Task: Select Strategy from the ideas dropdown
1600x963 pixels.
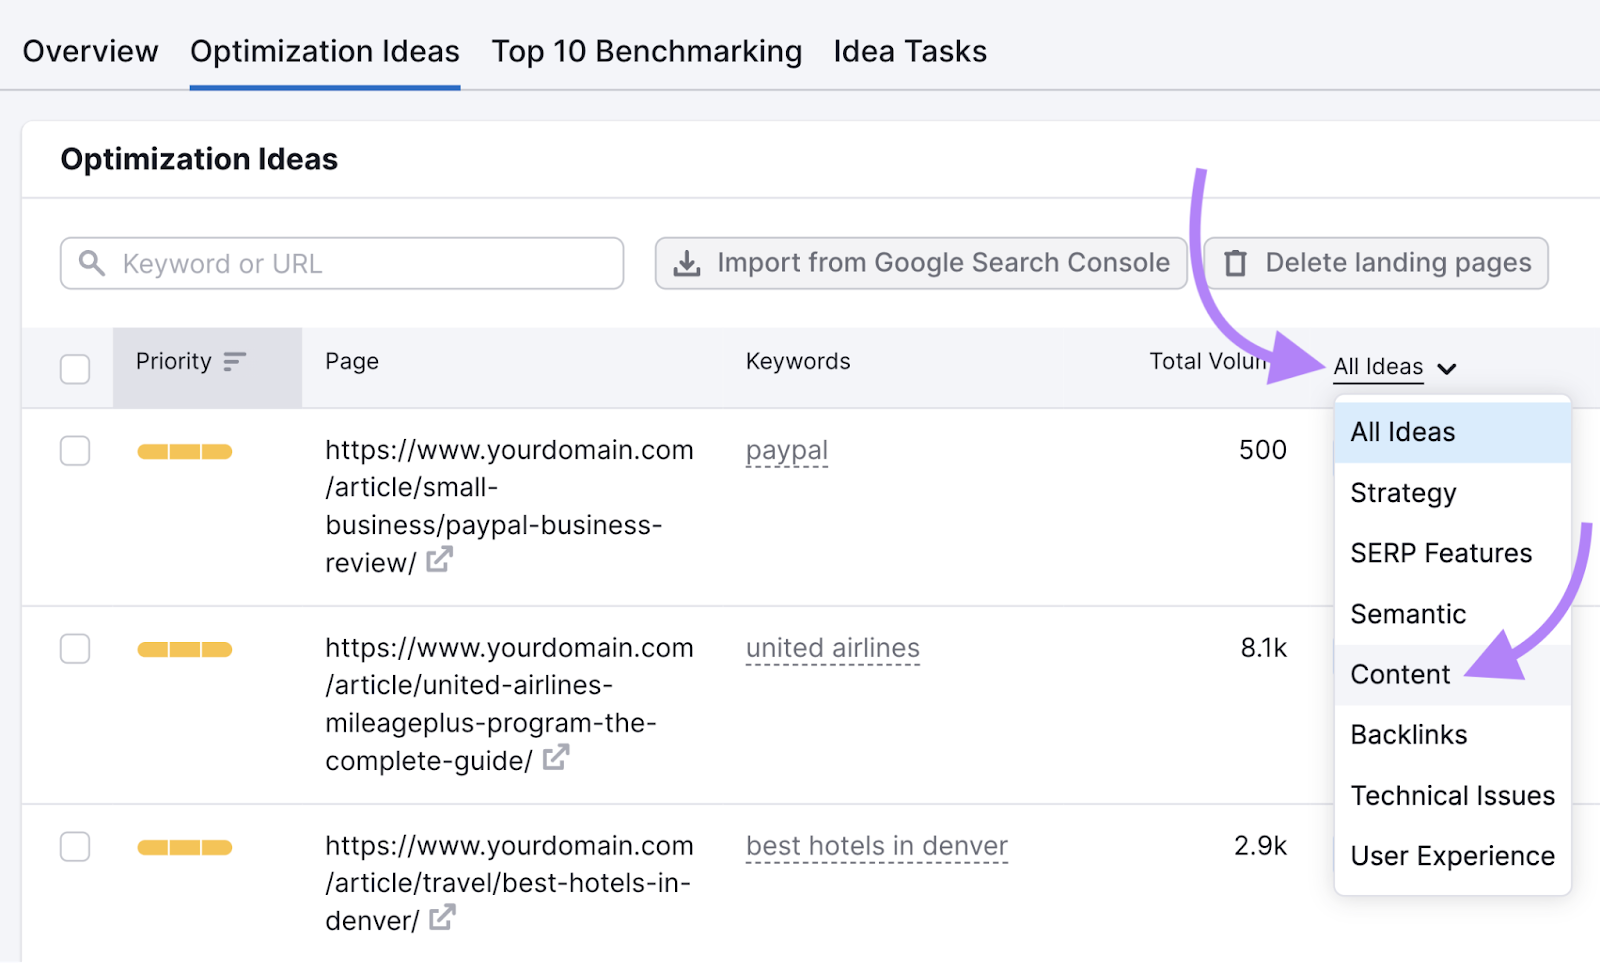Action: coord(1402,492)
